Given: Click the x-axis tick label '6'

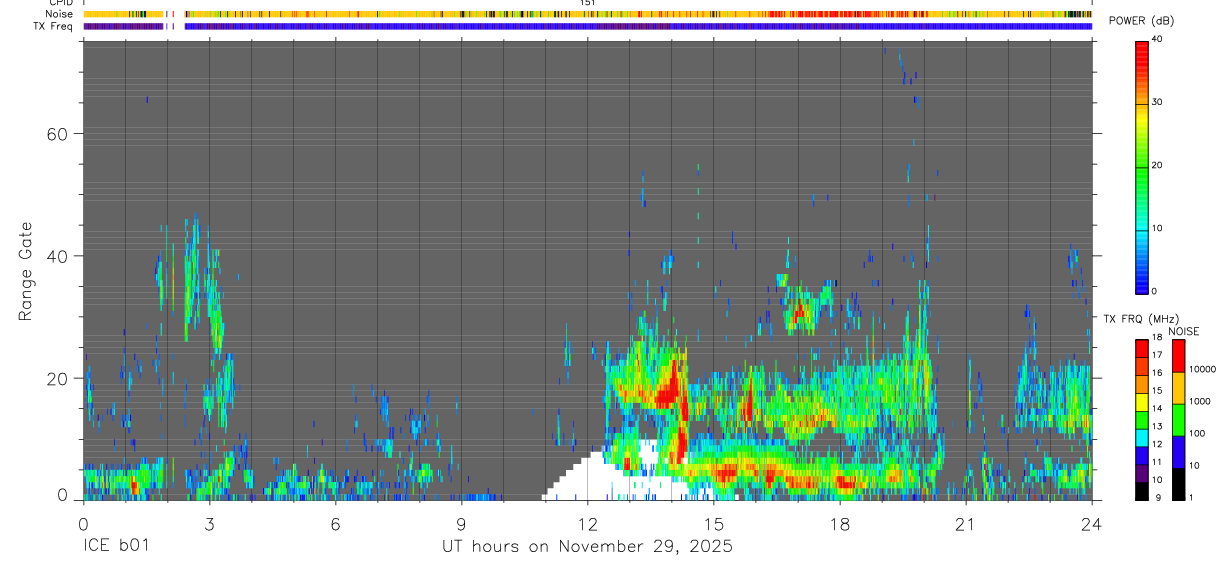Looking at the screenshot, I should [x=335, y=524].
